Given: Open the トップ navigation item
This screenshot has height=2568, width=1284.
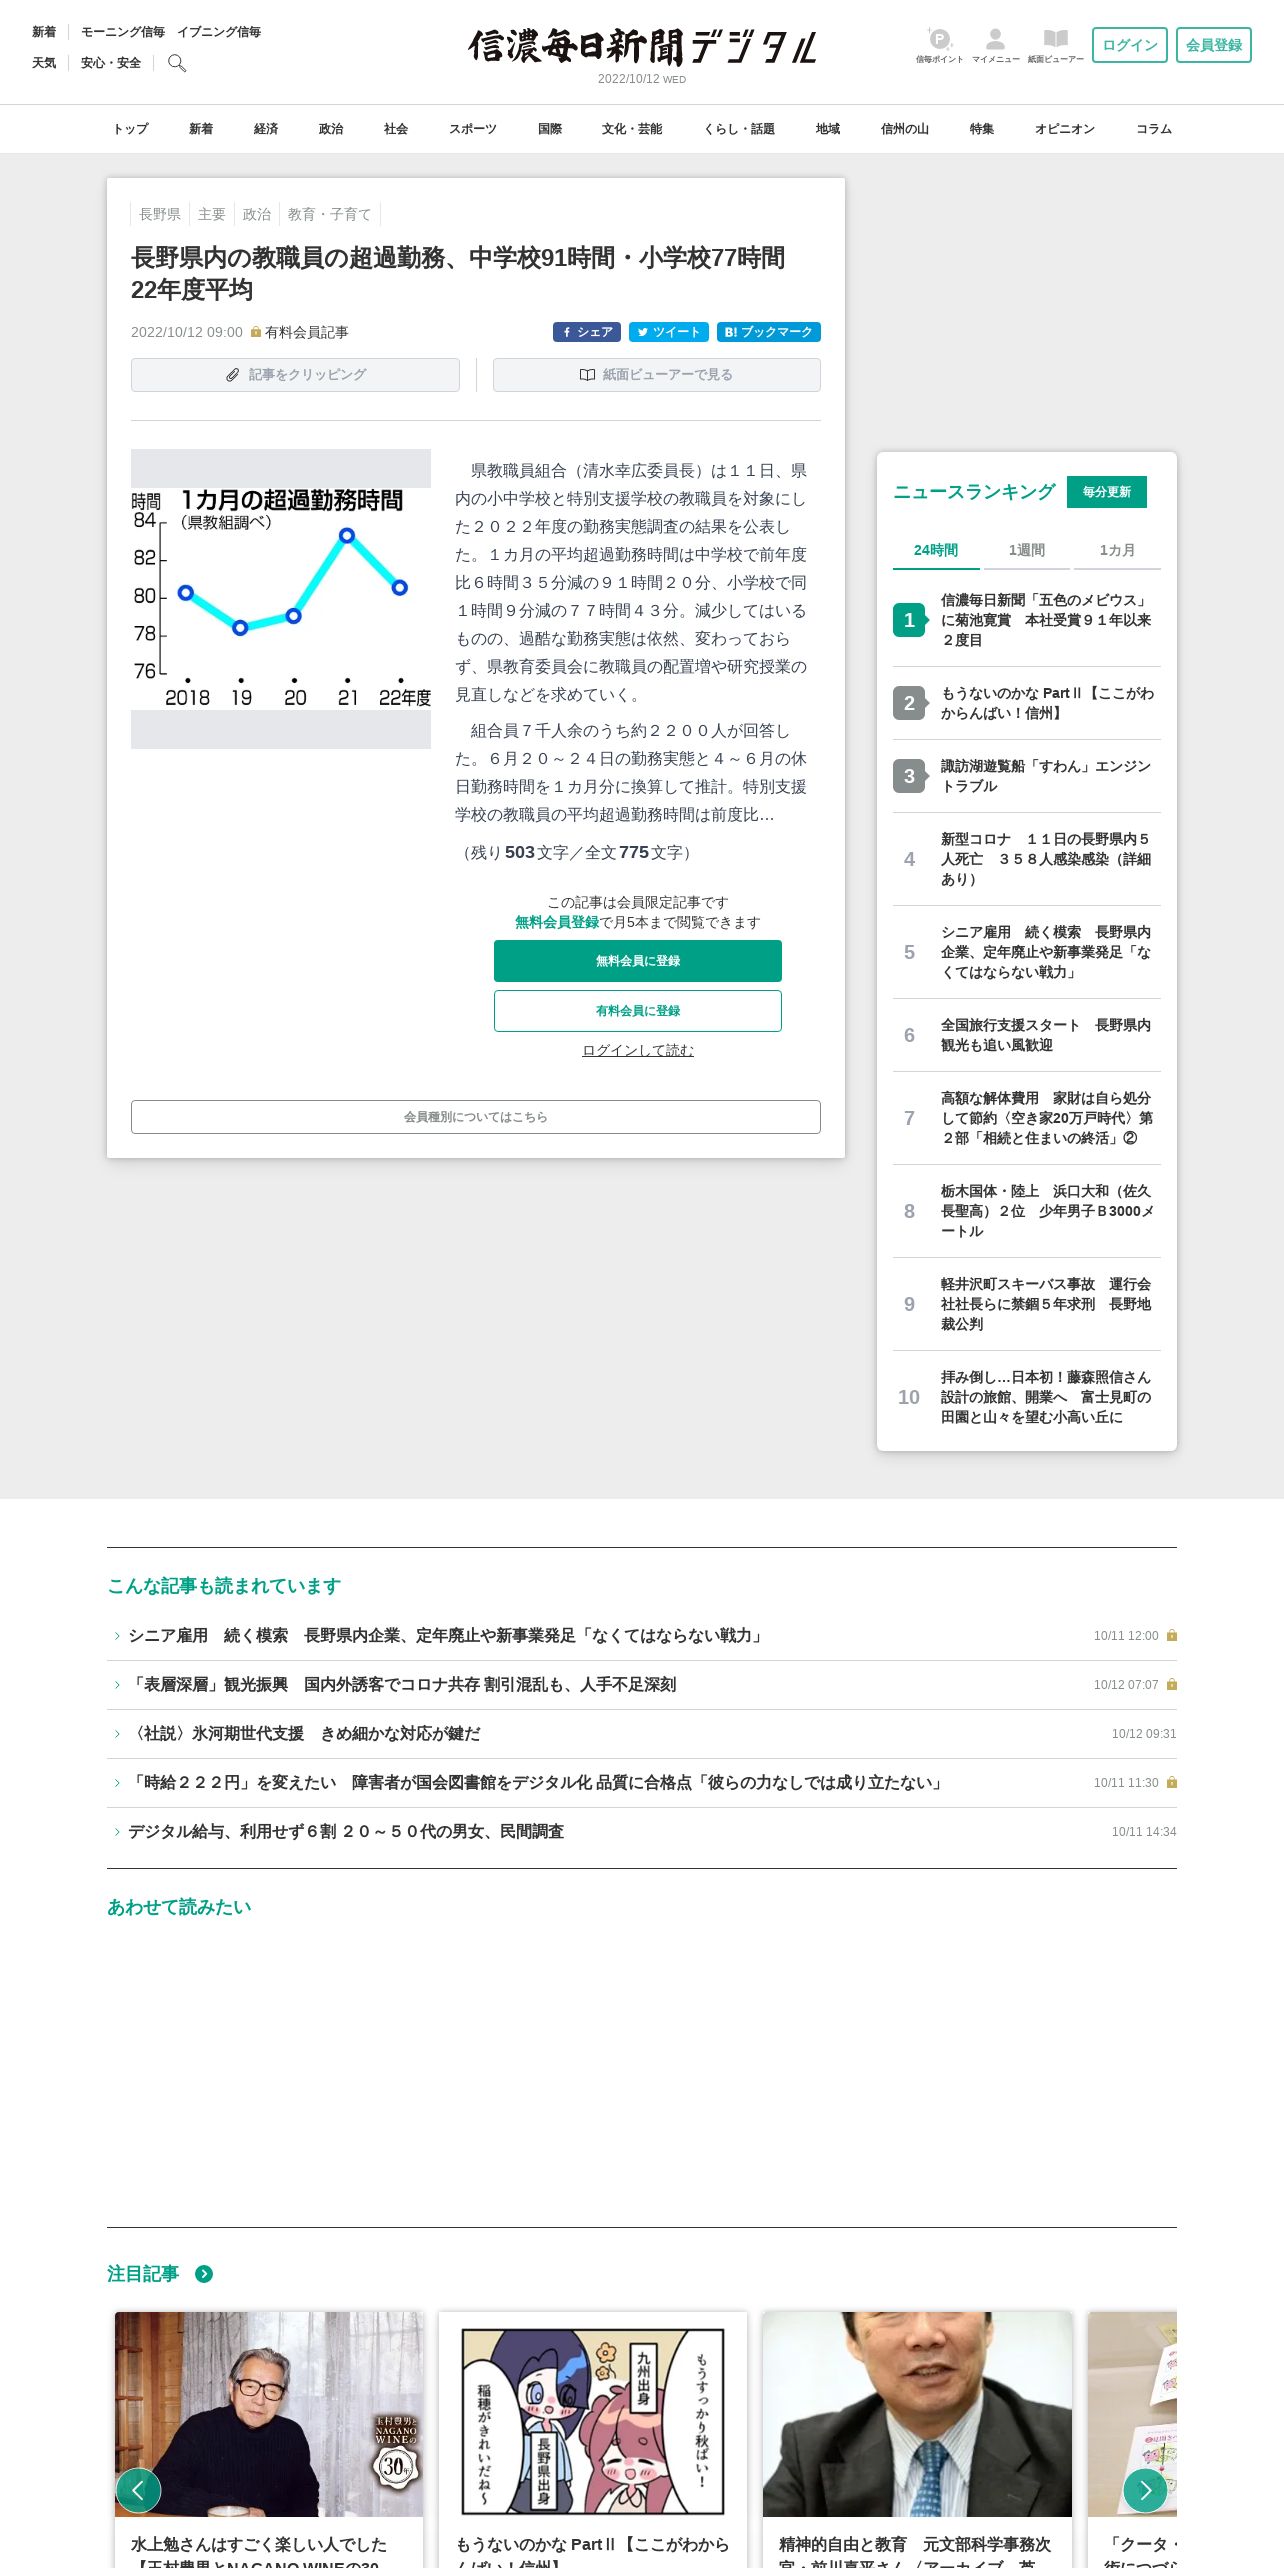Looking at the screenshot, I should pos(130,129).
